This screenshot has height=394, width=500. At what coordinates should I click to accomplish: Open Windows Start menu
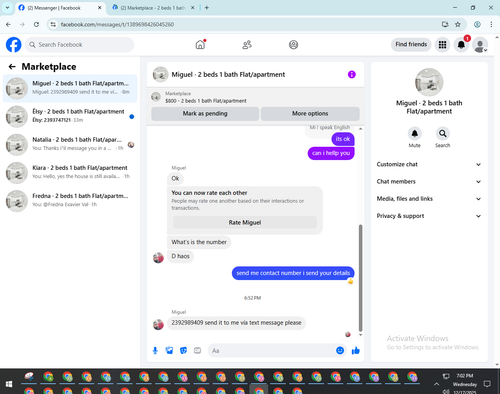point(9,384)
